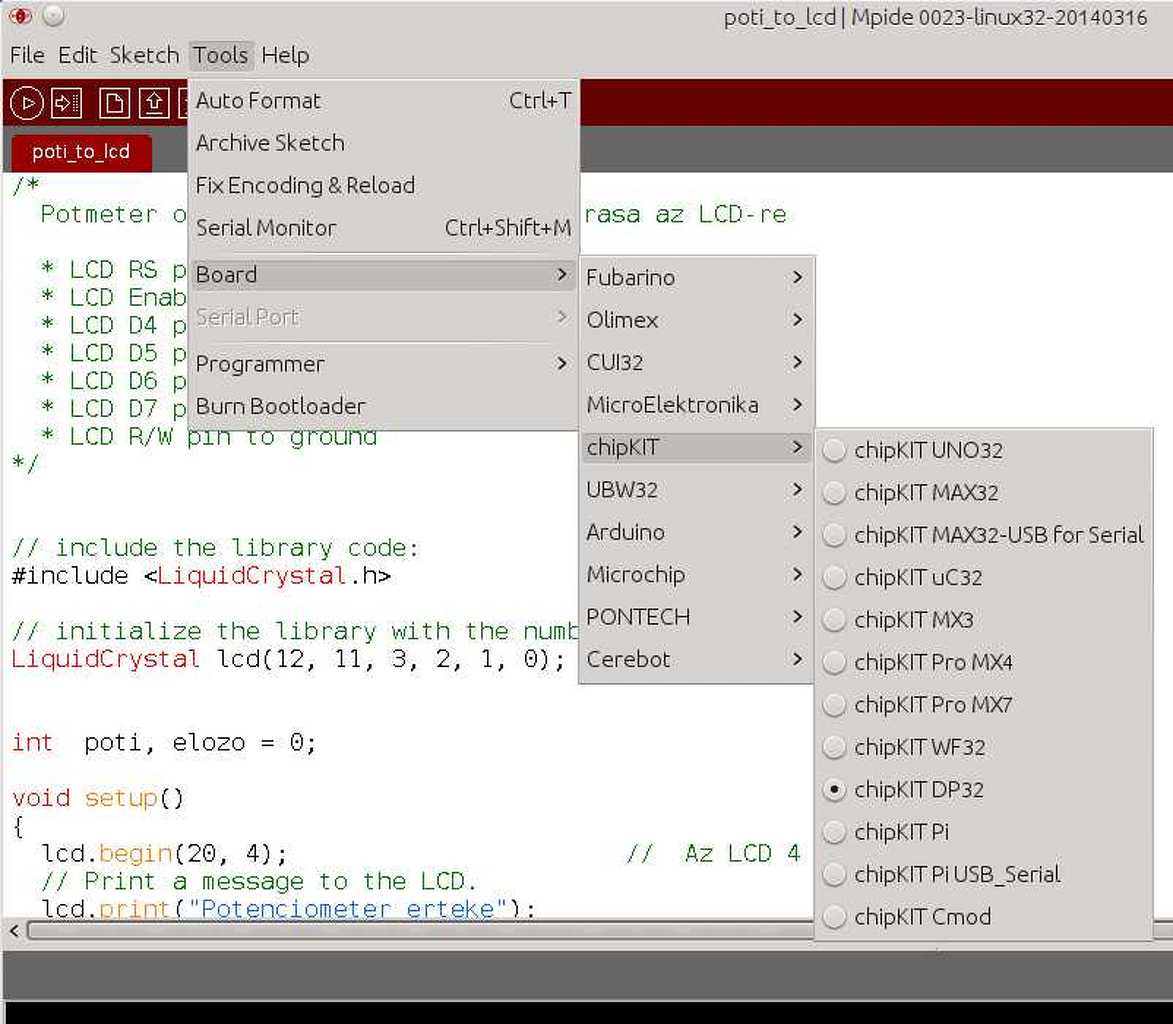Screen dimensions: 1173x1024
Task: Expand the Cerebot board submenu
Action: [696, 660]
